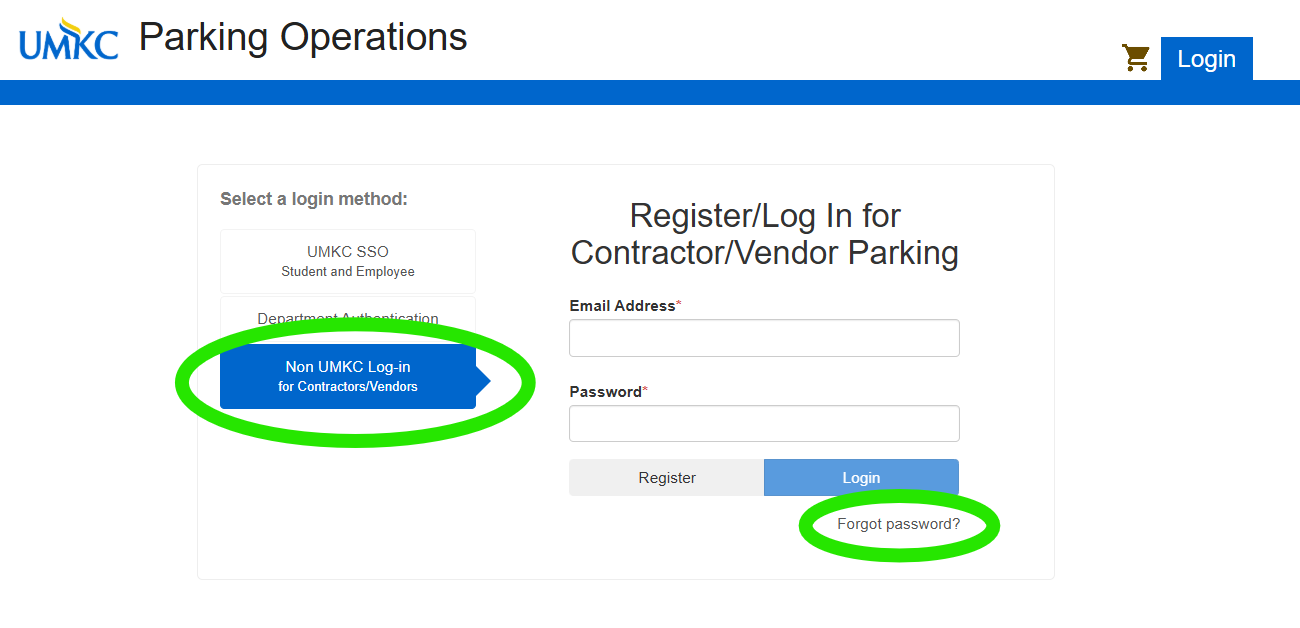Click the Email Address field label

pos(622,306)
